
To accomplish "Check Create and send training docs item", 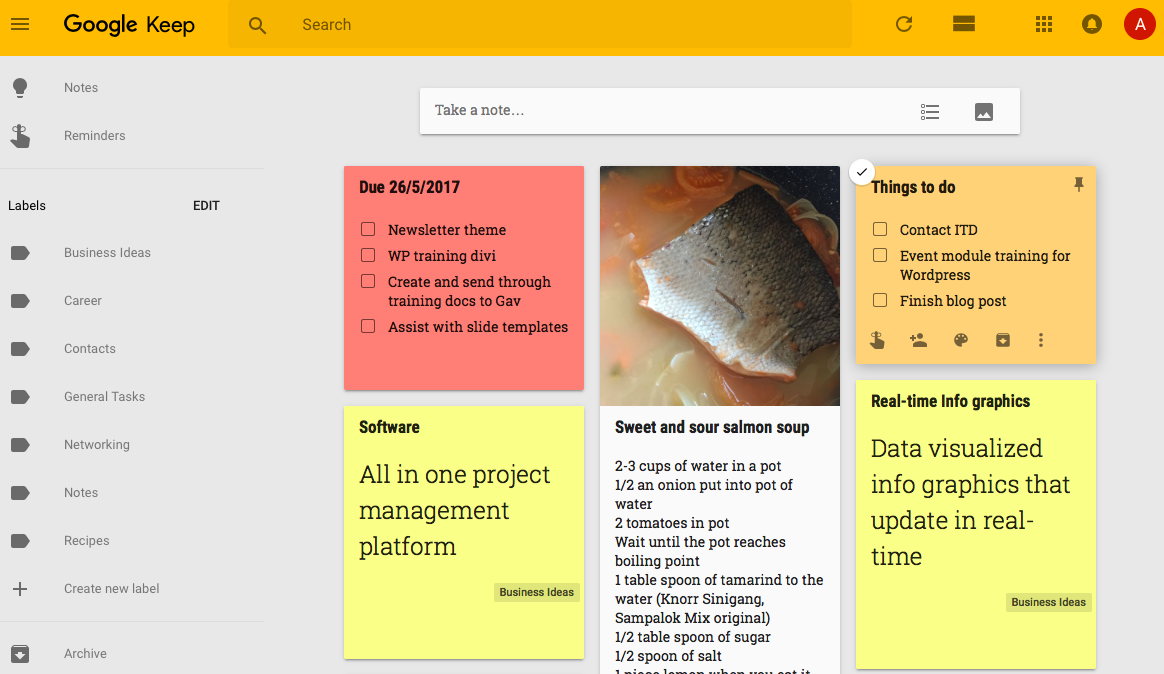I will click(x=367, y=281).
